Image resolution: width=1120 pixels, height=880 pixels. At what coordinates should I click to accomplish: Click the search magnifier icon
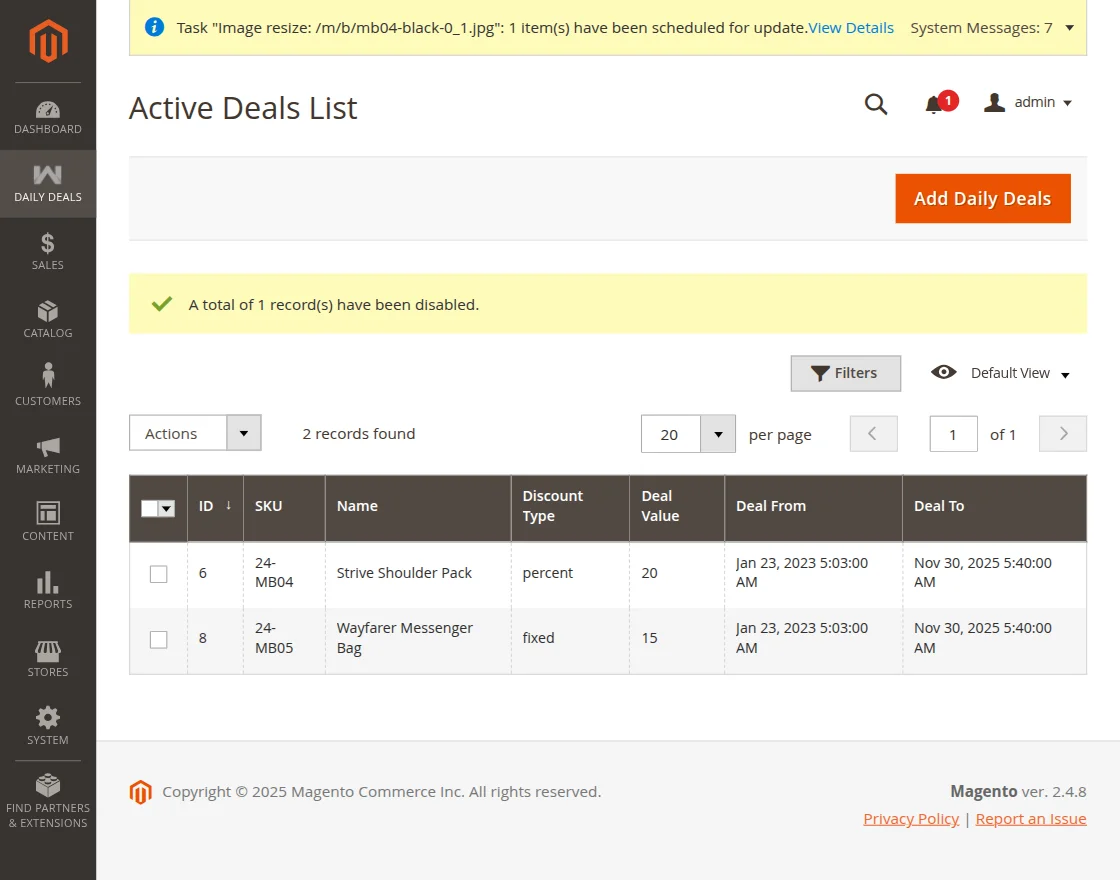pos(876,104)
